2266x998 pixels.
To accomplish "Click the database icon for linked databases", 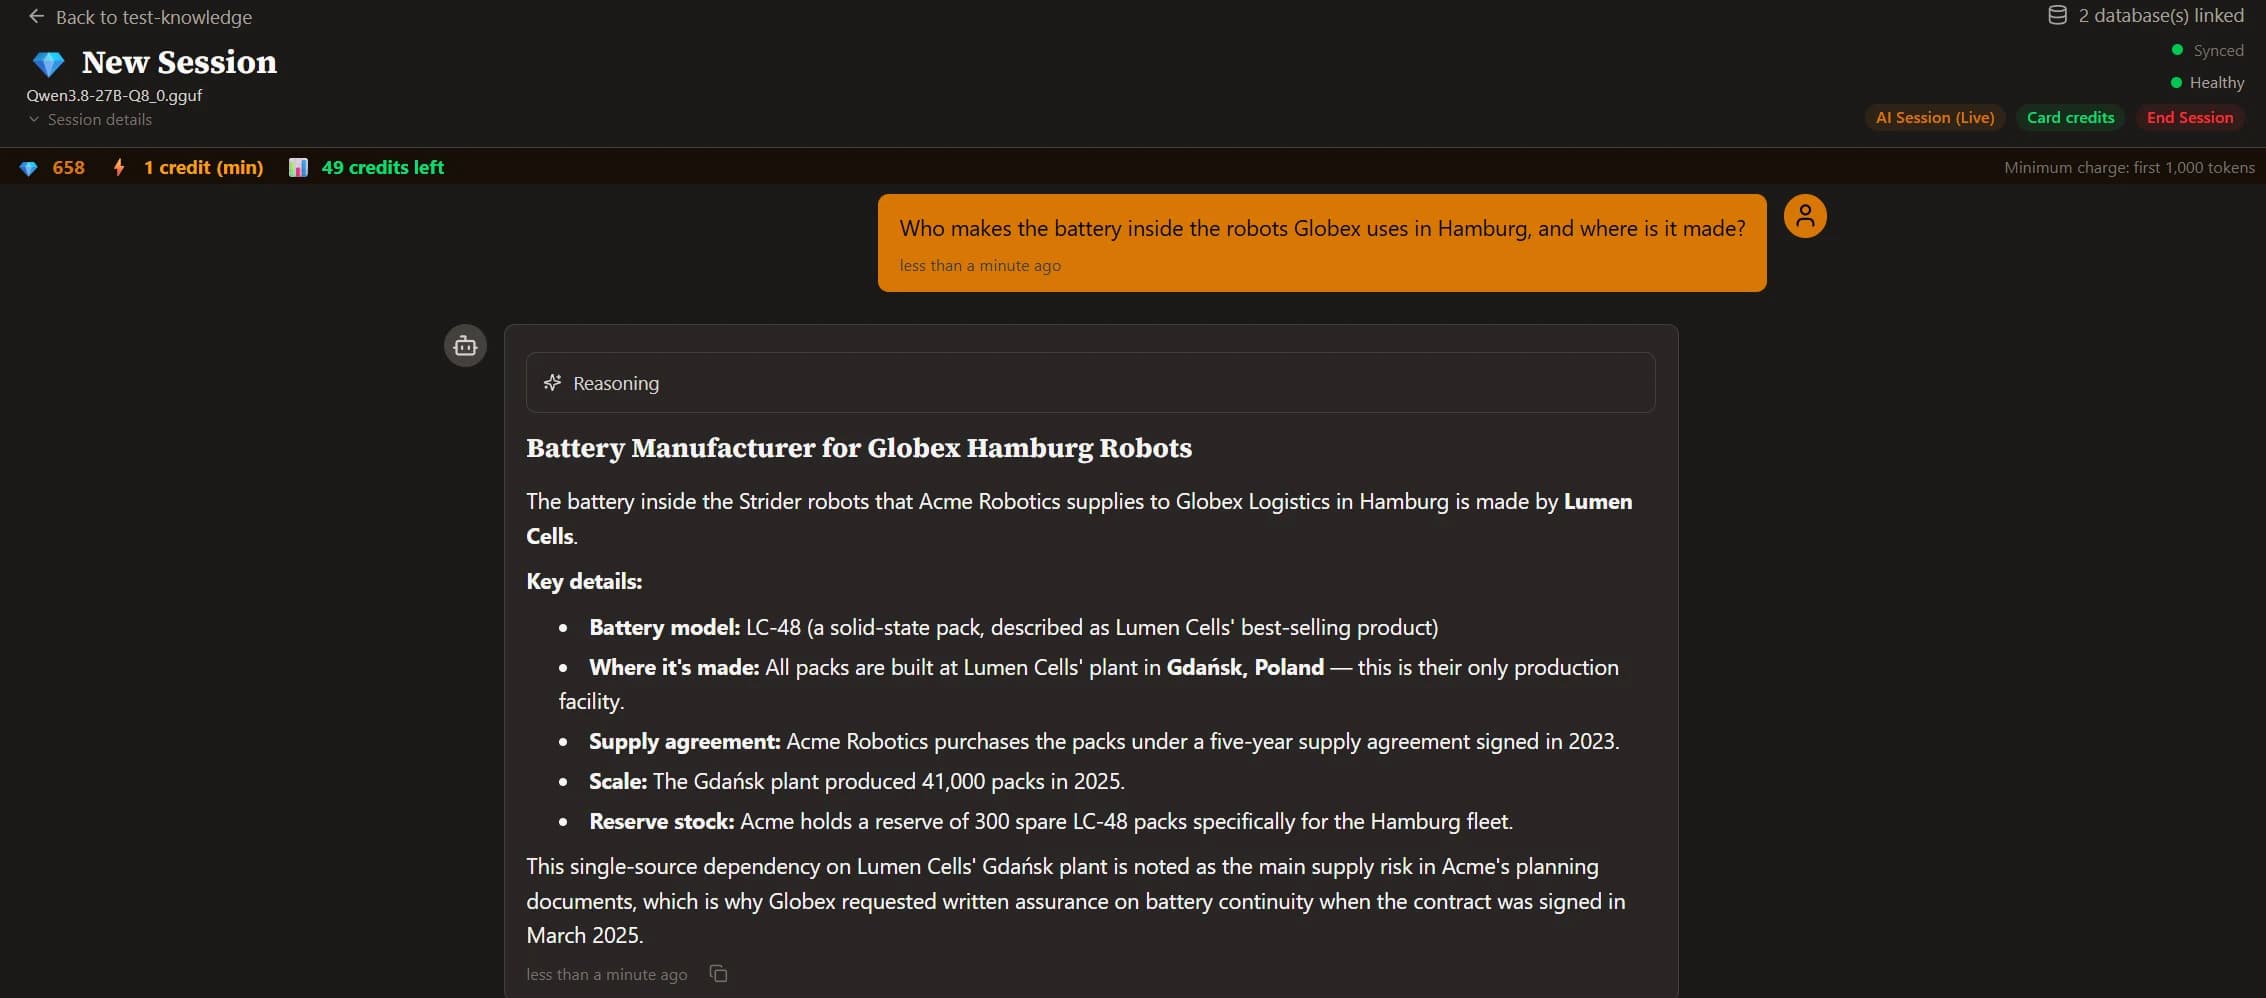I will tap(2057, 15).
